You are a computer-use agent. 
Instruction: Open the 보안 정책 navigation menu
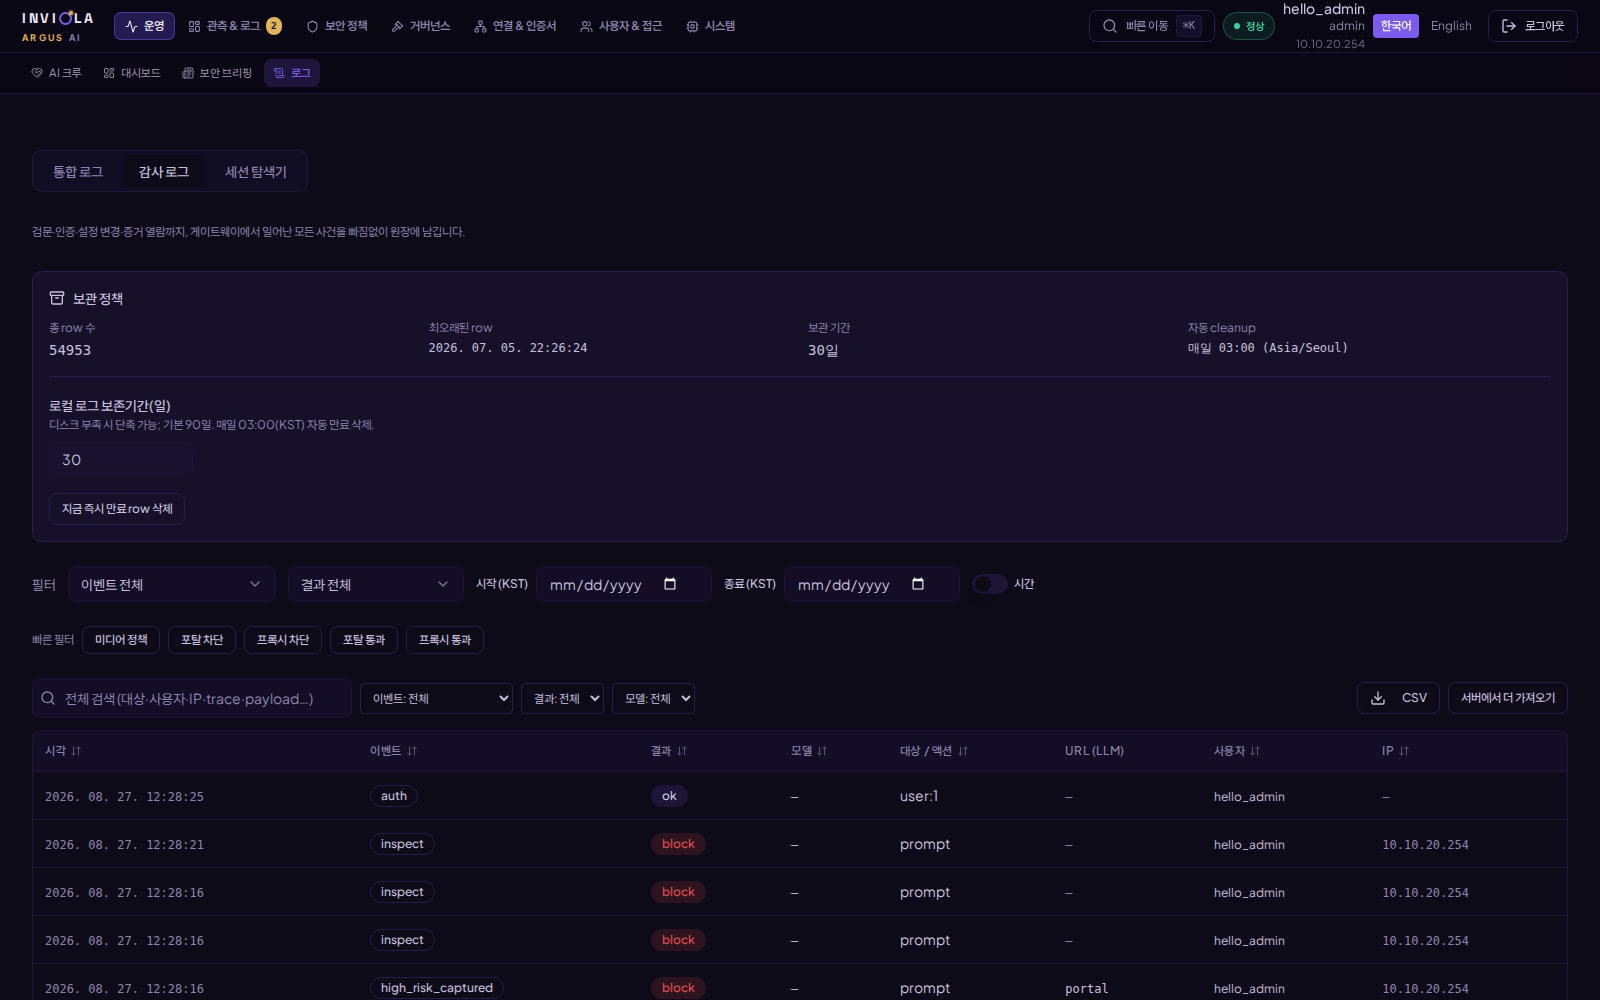[x=337, y=26]
